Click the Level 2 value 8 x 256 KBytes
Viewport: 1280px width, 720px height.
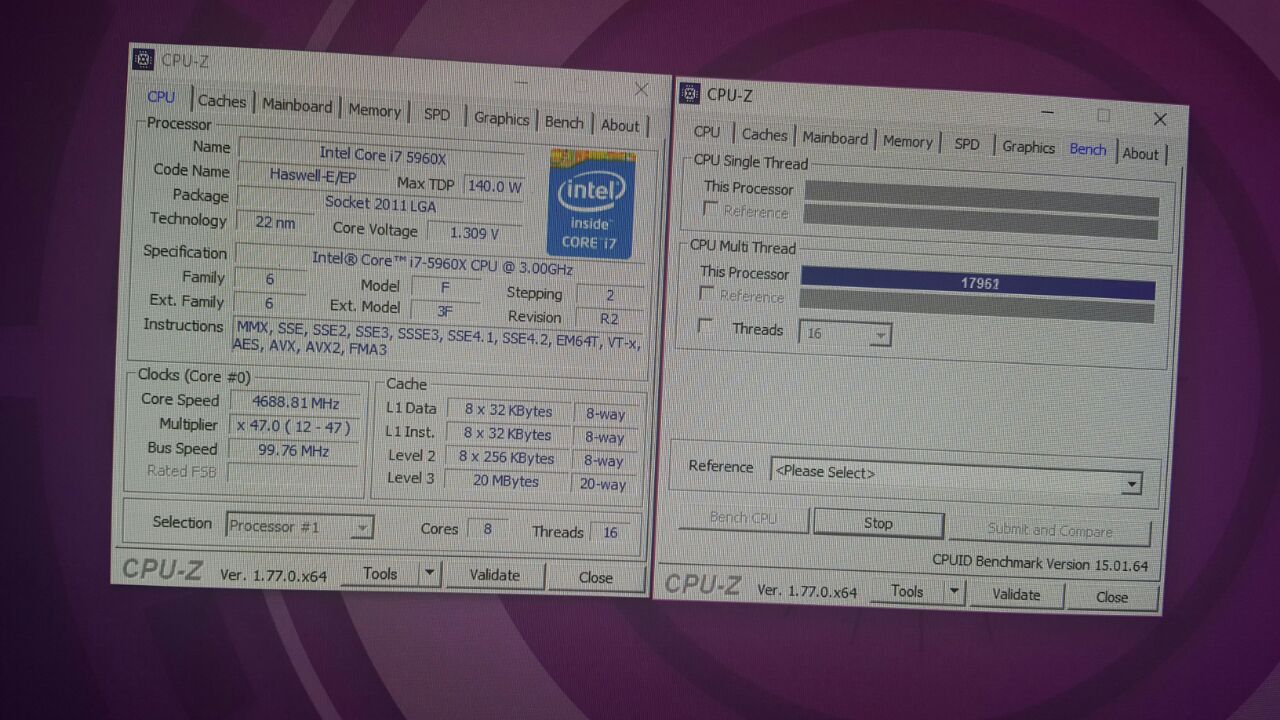(506, 457)
